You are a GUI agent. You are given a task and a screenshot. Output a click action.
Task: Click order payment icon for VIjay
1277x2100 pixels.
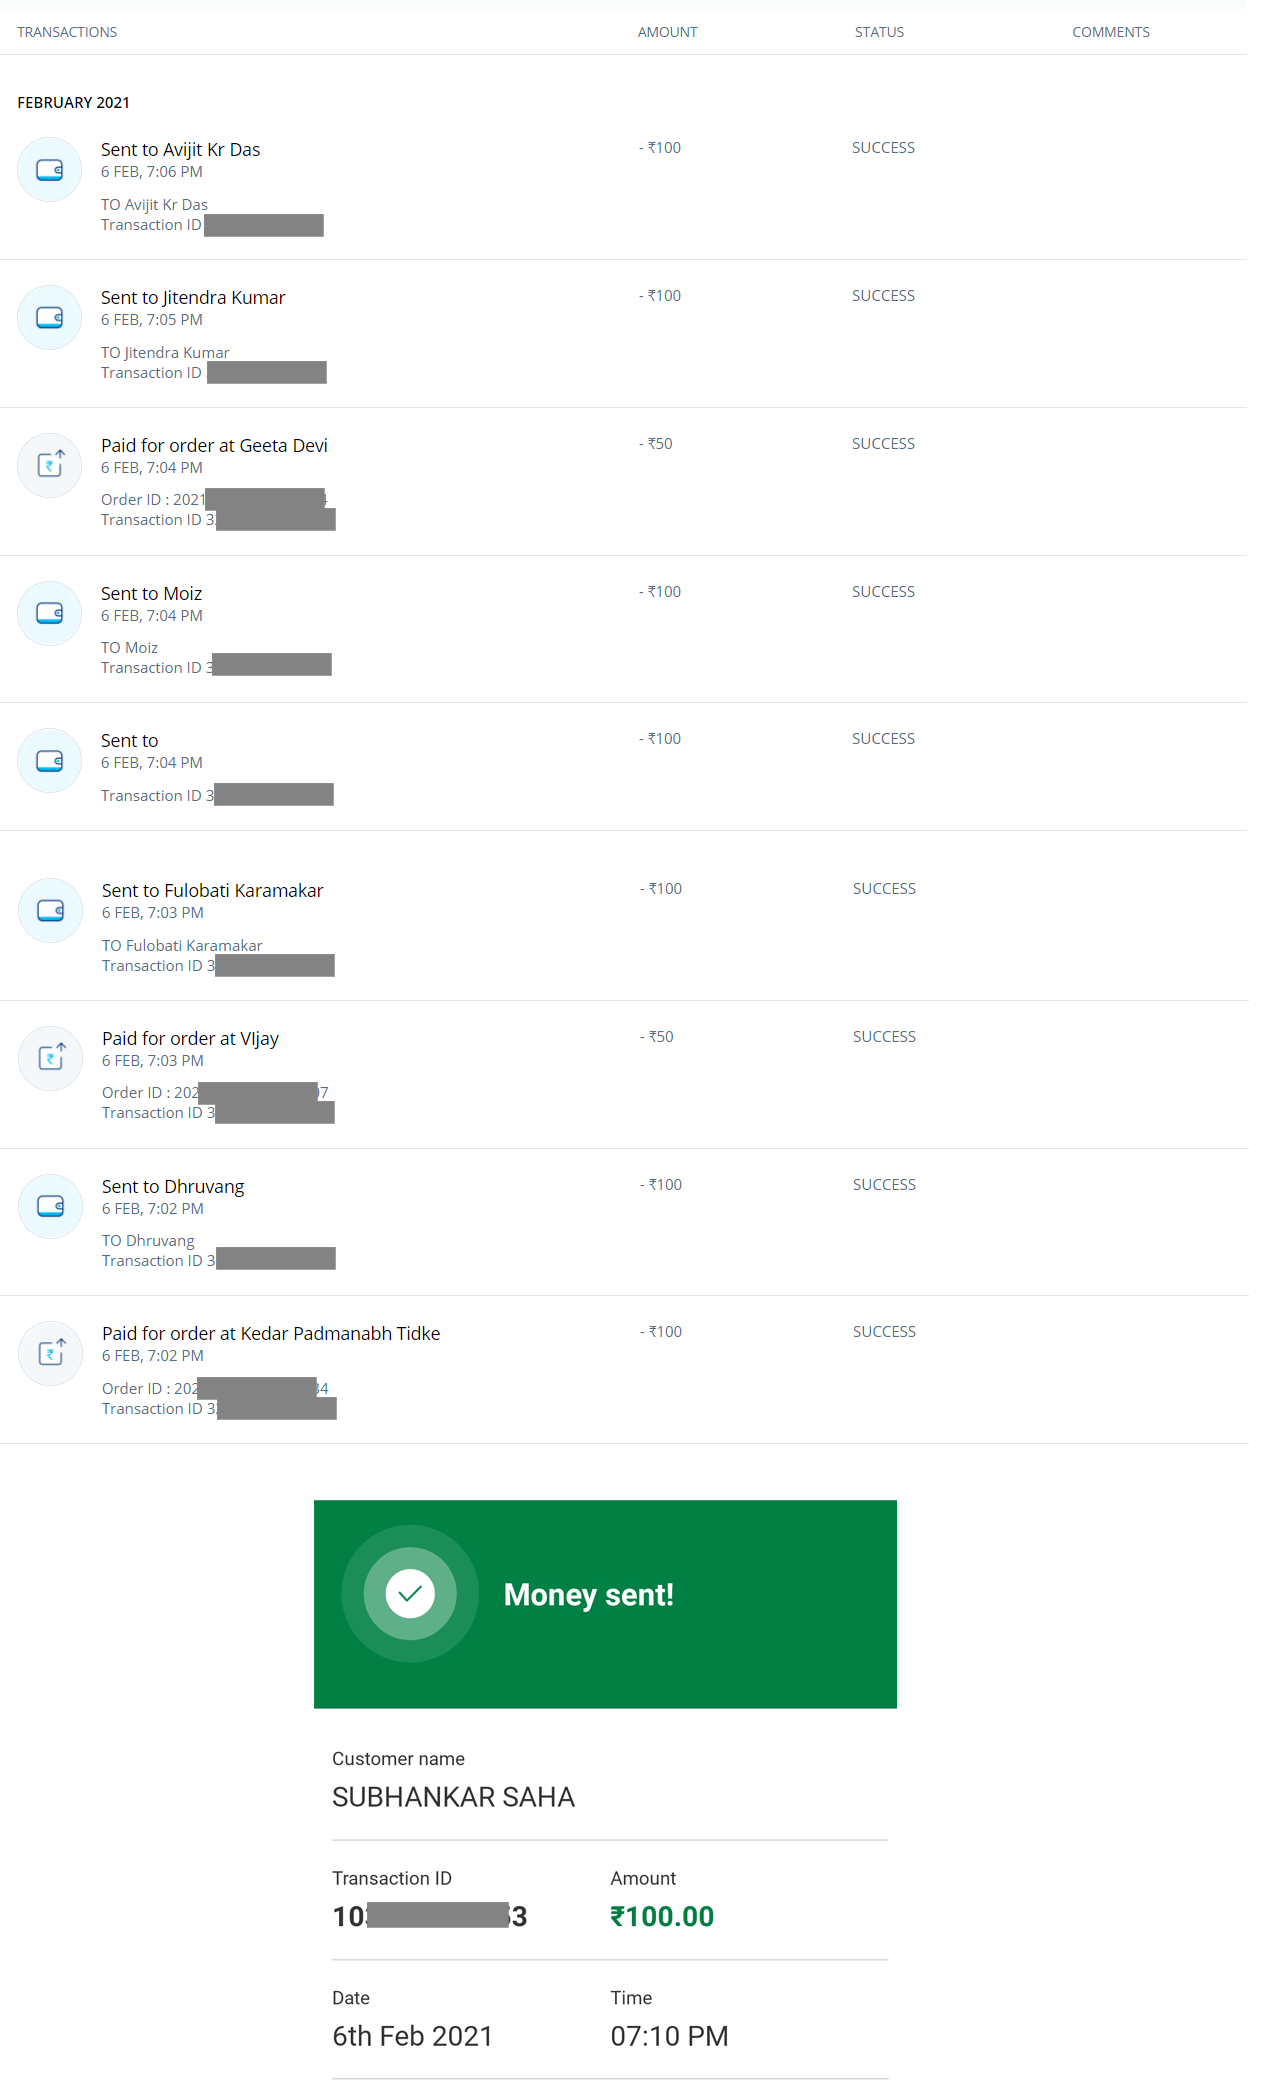[51, 1058]
